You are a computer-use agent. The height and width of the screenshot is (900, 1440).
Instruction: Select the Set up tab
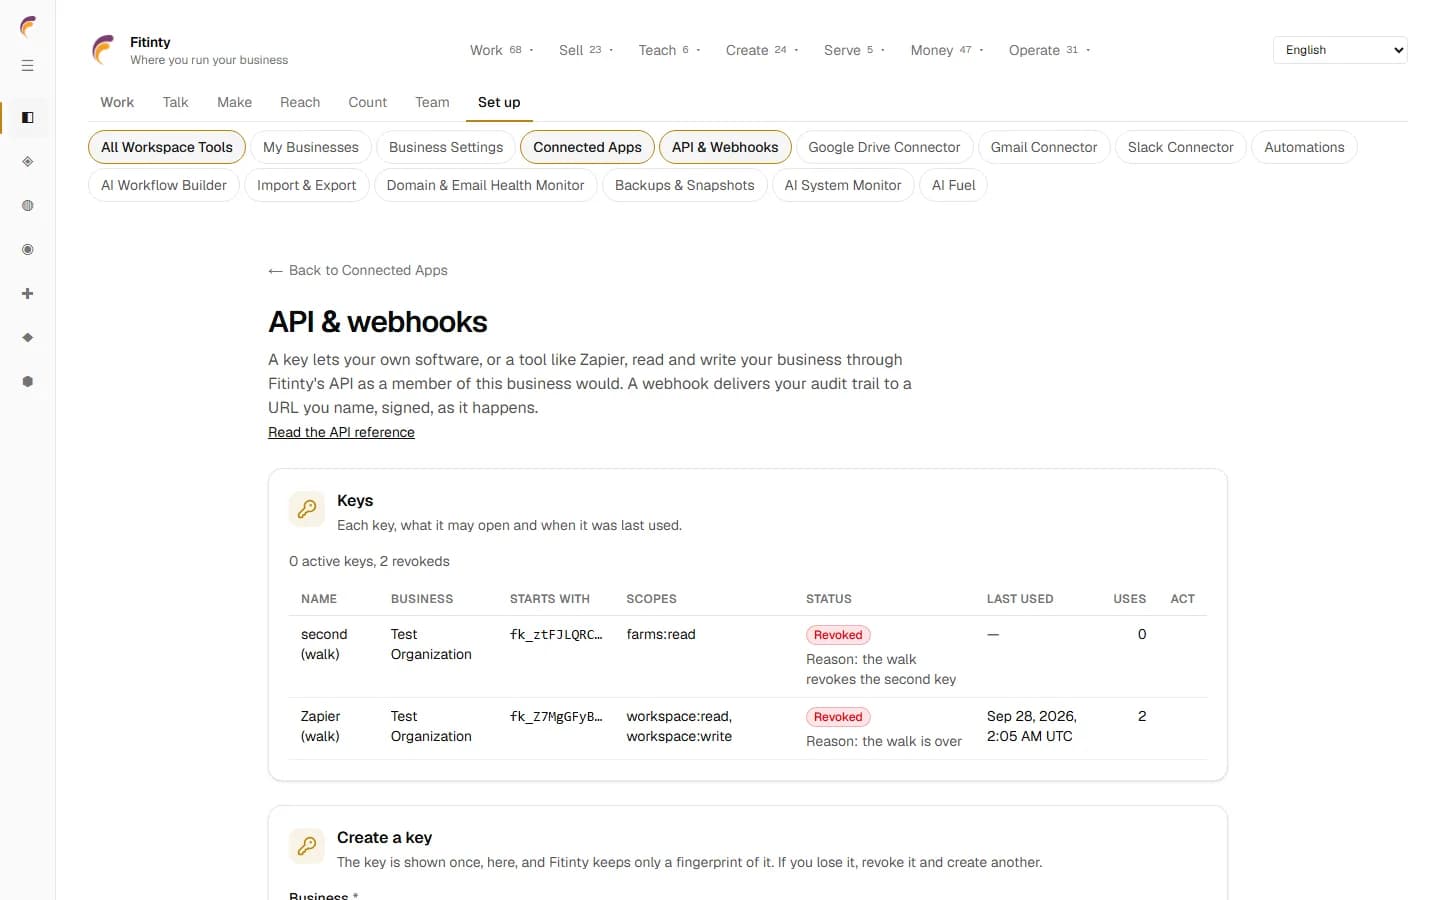point(499,102)
